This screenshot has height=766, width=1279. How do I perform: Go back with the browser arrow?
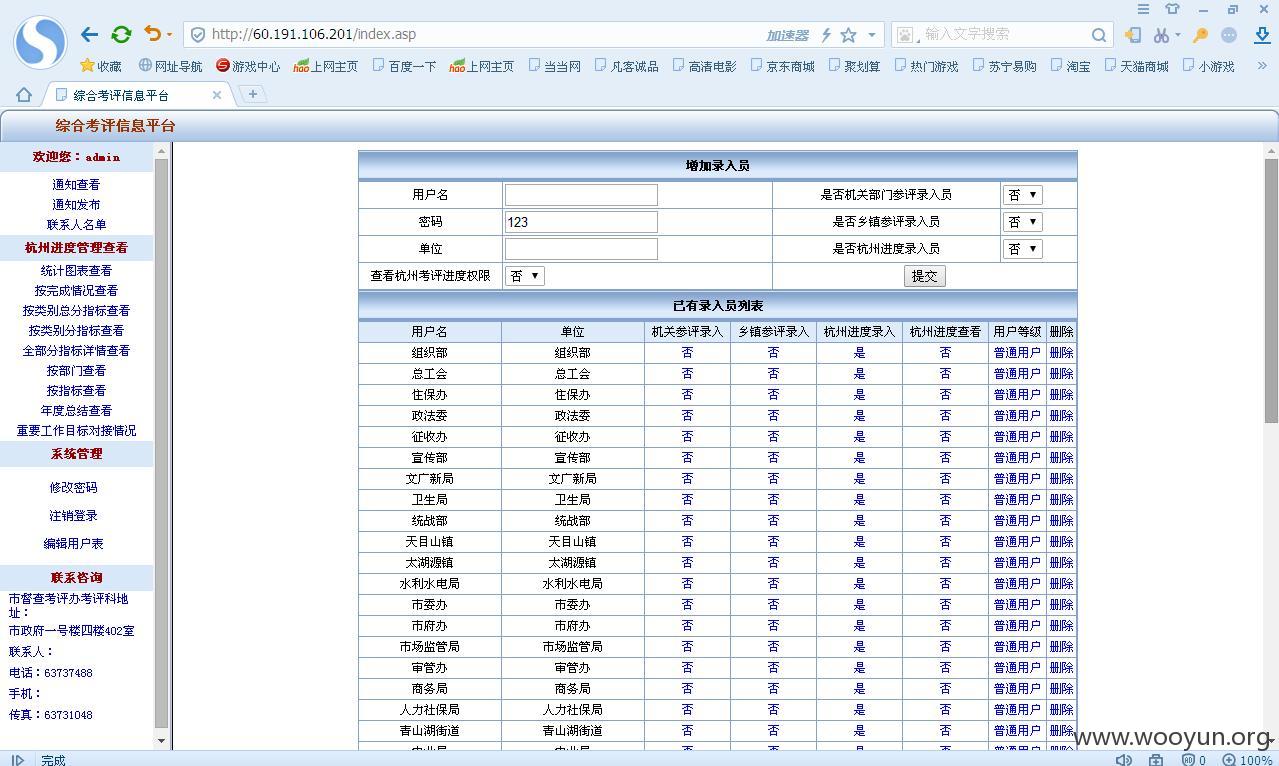point(90,34)
